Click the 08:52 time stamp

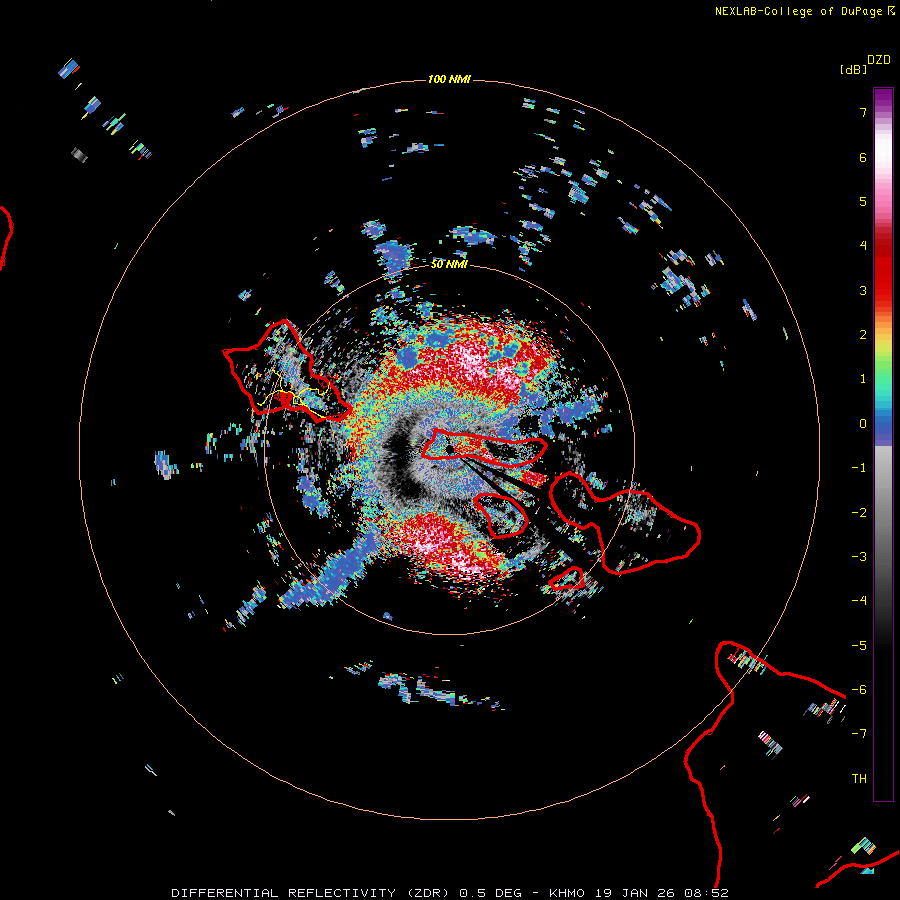tap(707, 893)
